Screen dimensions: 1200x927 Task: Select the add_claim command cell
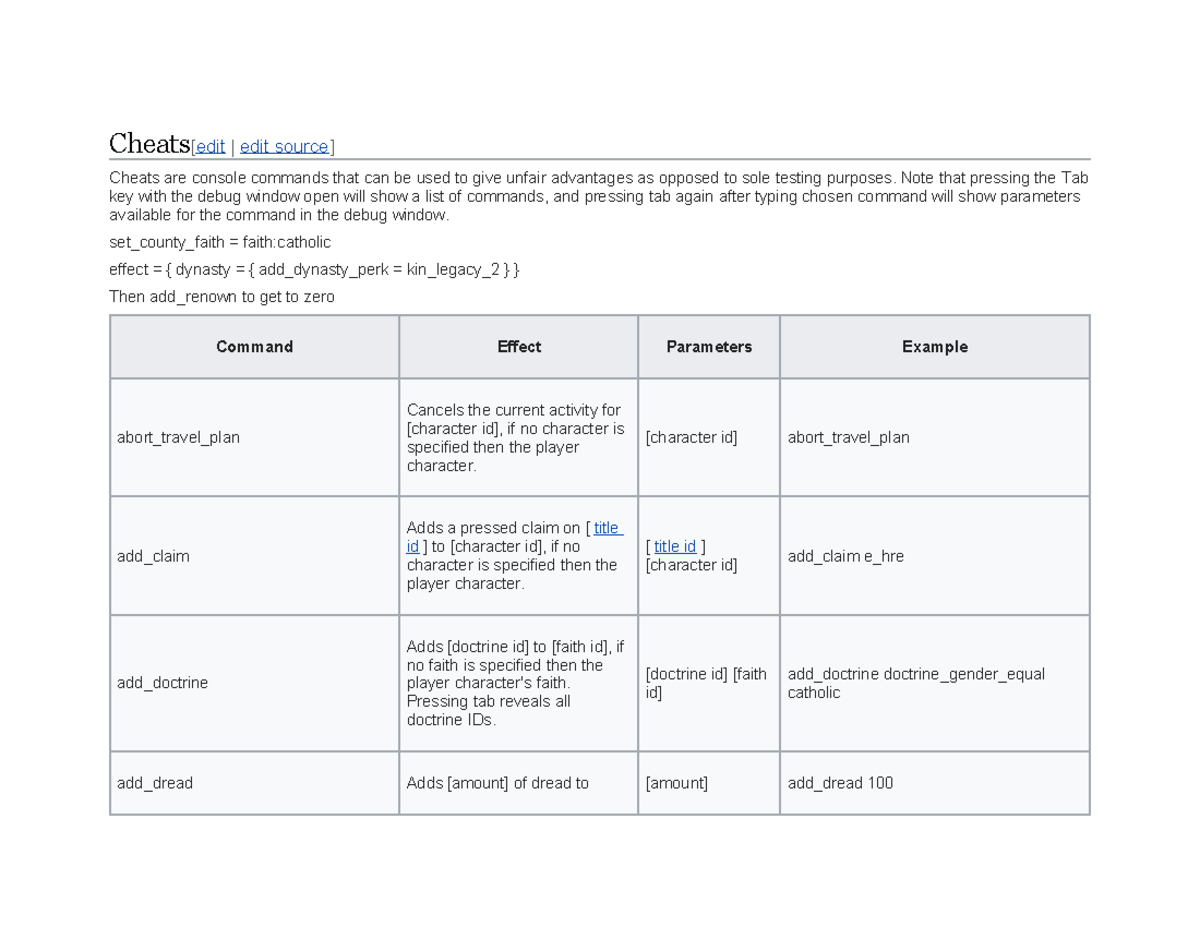[153, 556]
